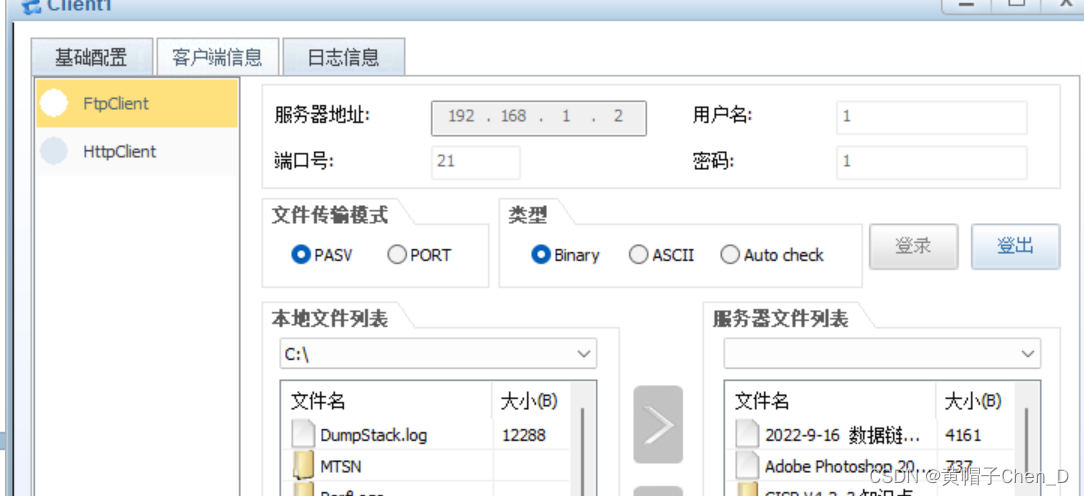Screen dimensions: 1084x496
Task: Select 2022-9-16 数据链 file on server
Action: coord(843,435)
